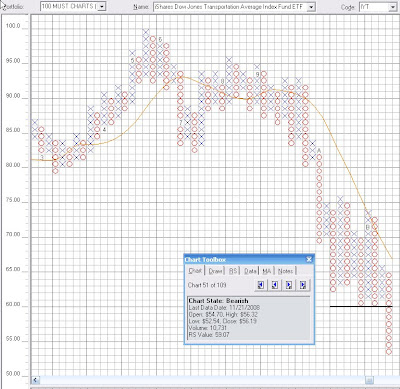Screen dimensions: 400x389
Task: Select the Chart tab in toolbox
Action: 195,270
